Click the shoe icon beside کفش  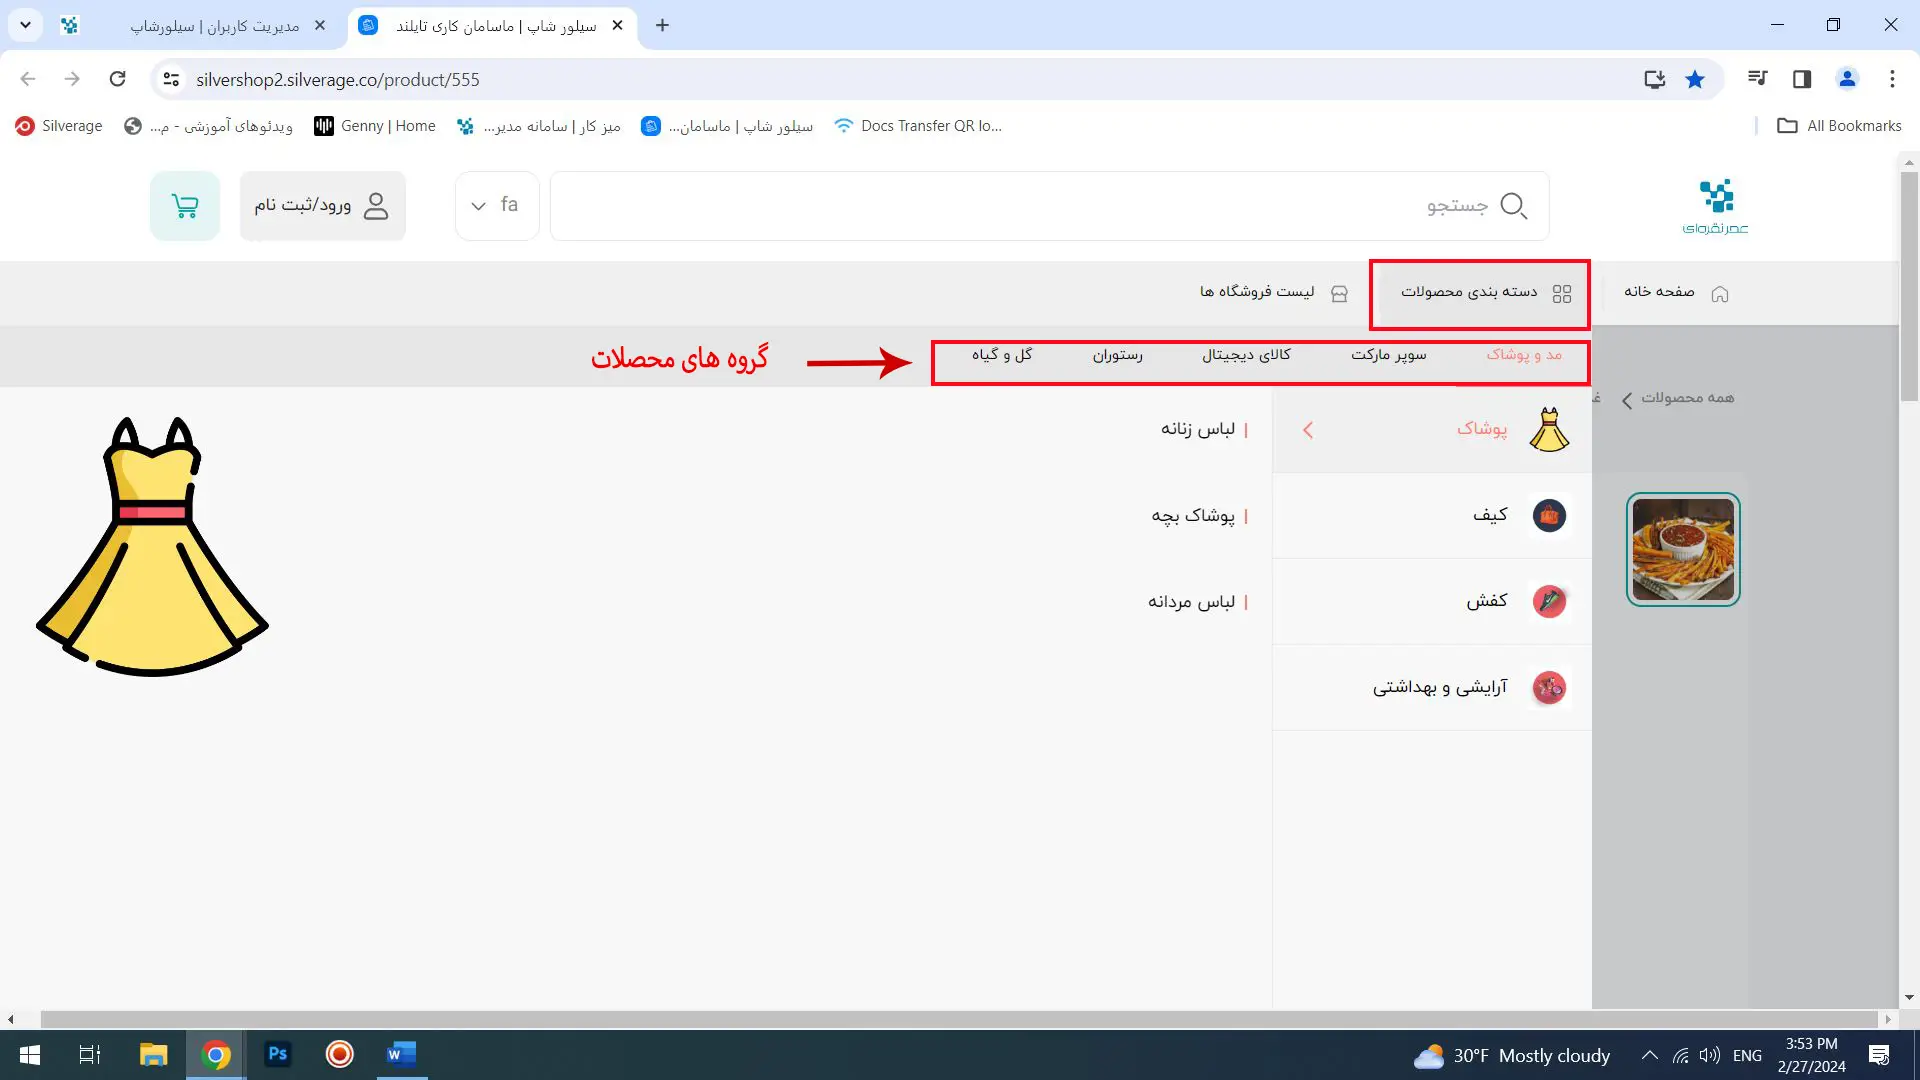coord(1549,602)
